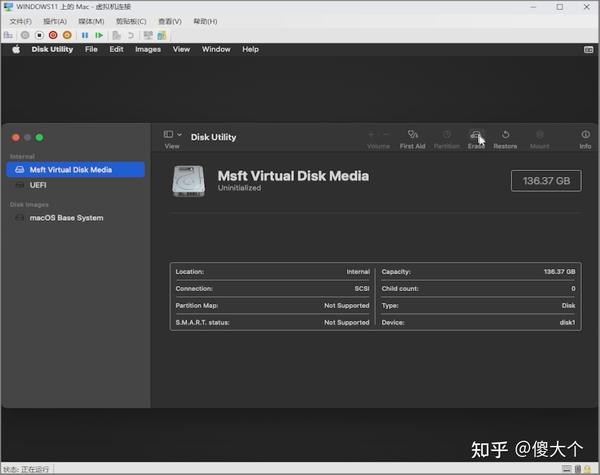Click the Connection value SCSI

362,289
